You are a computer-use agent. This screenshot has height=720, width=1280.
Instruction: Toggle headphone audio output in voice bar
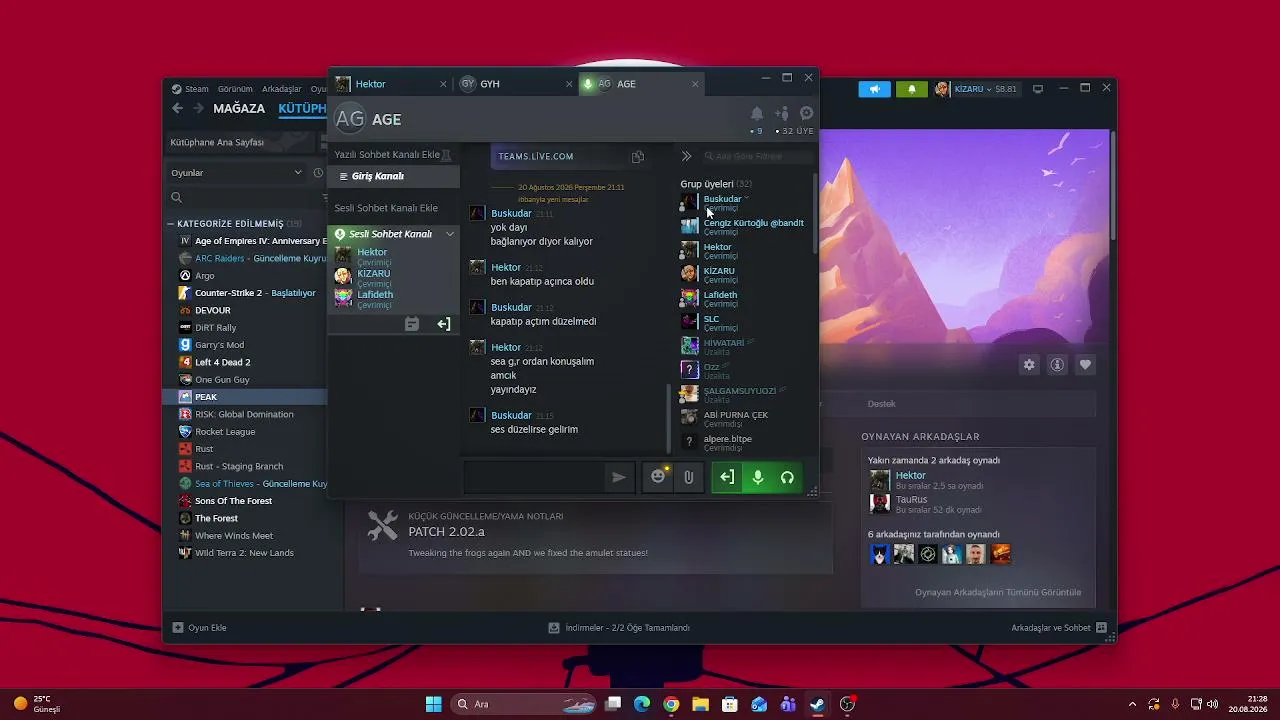coord(787,478)
